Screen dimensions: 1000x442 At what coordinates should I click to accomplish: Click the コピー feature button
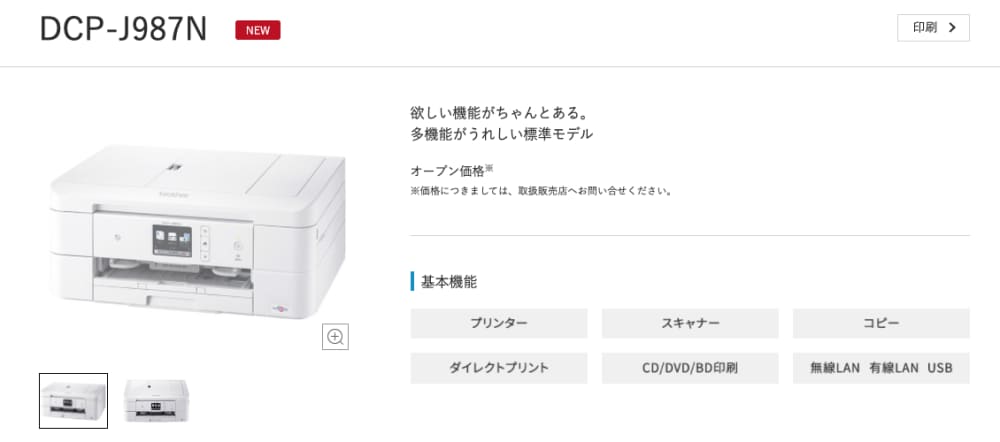881,323
